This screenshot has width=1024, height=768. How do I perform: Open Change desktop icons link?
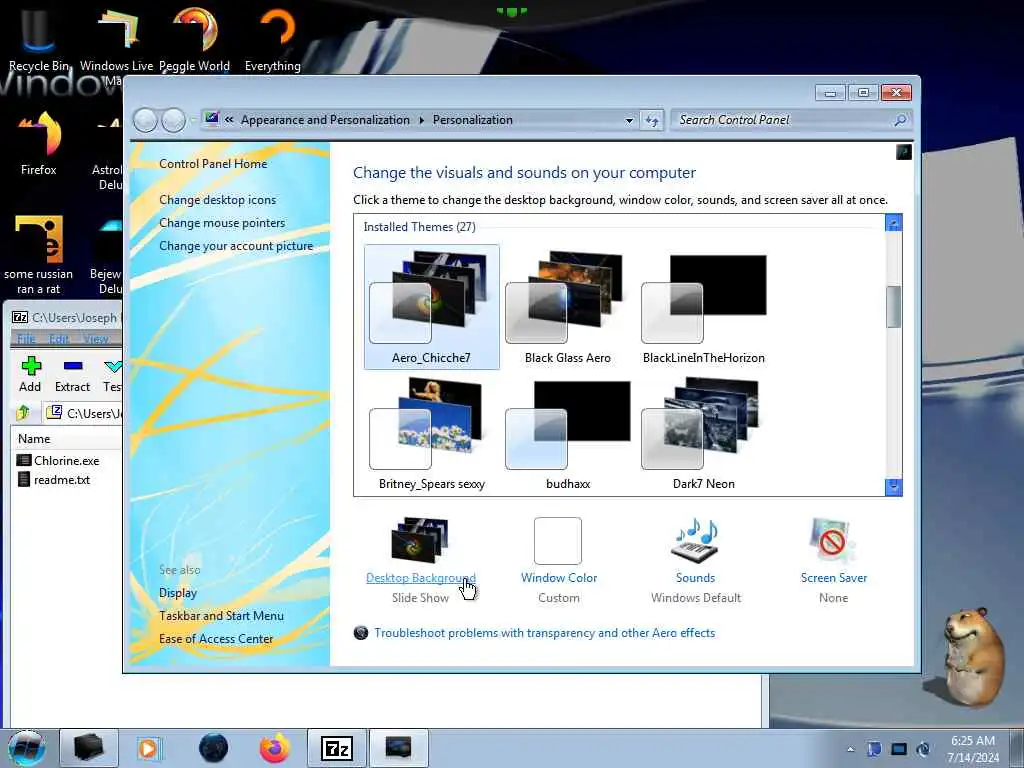[x=217, y=200]
